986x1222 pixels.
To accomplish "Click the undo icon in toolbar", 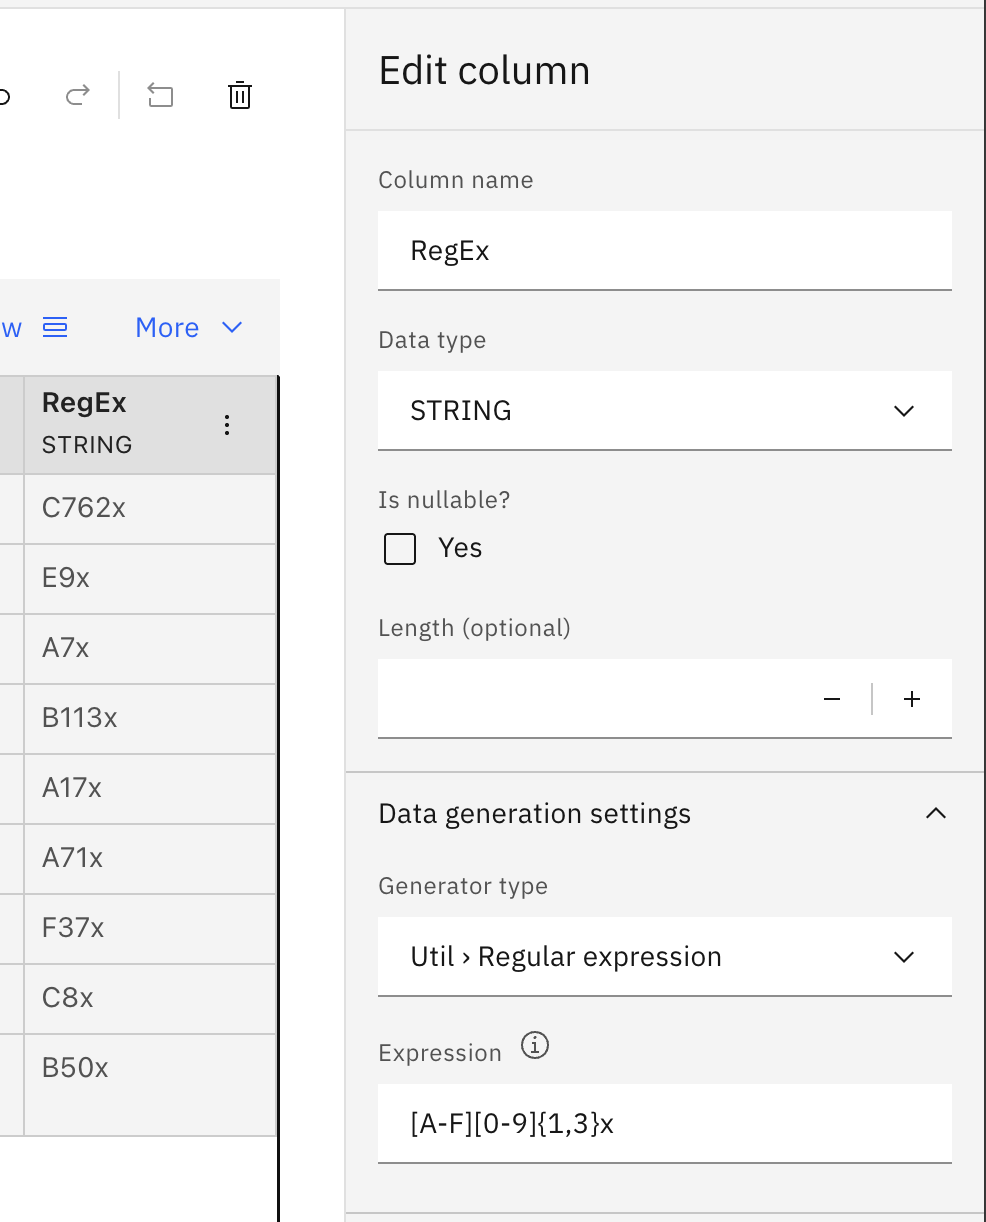I will tap(4, 96).
